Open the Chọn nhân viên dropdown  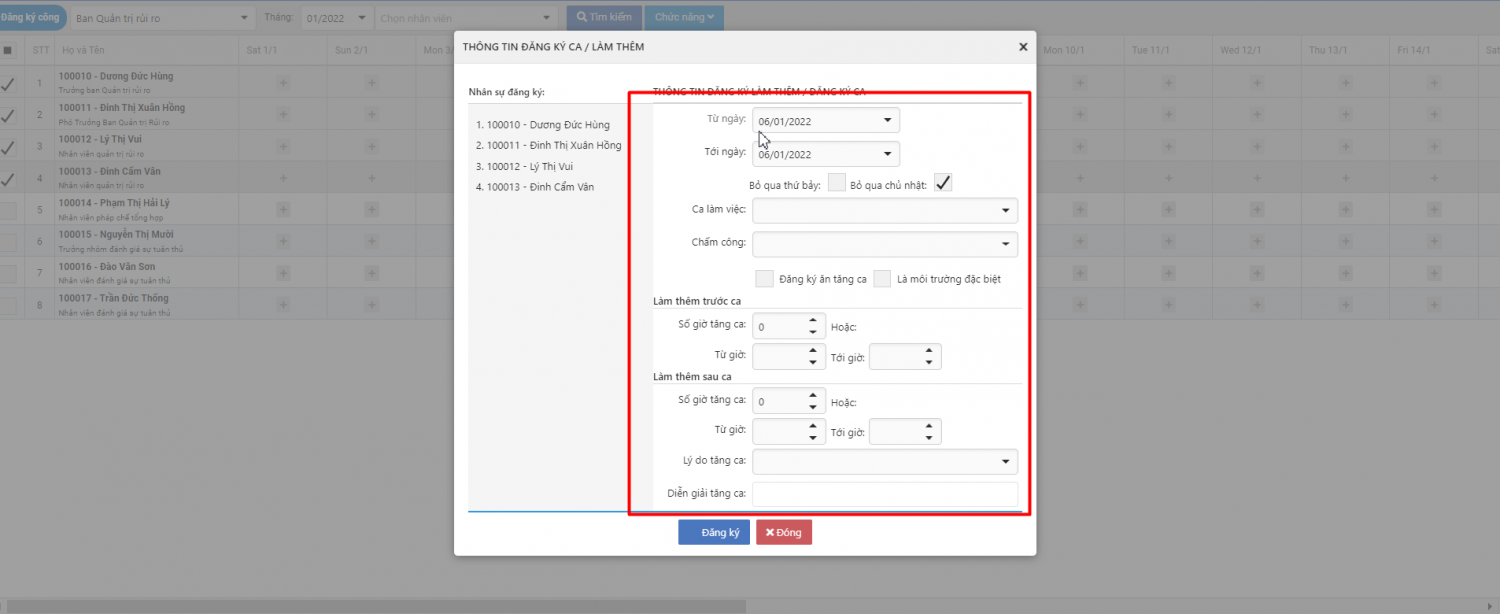coord(465,18)
